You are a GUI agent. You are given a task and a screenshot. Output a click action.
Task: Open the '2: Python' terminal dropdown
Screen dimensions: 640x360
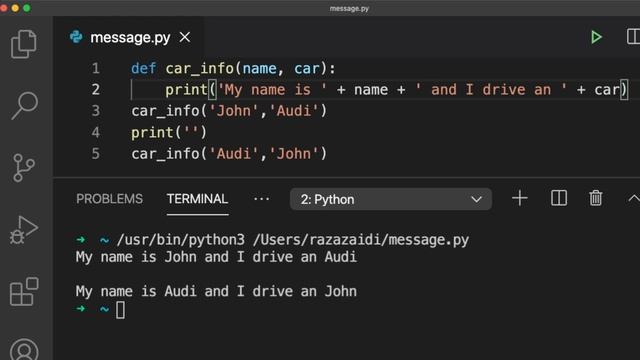tap(391, 199)
